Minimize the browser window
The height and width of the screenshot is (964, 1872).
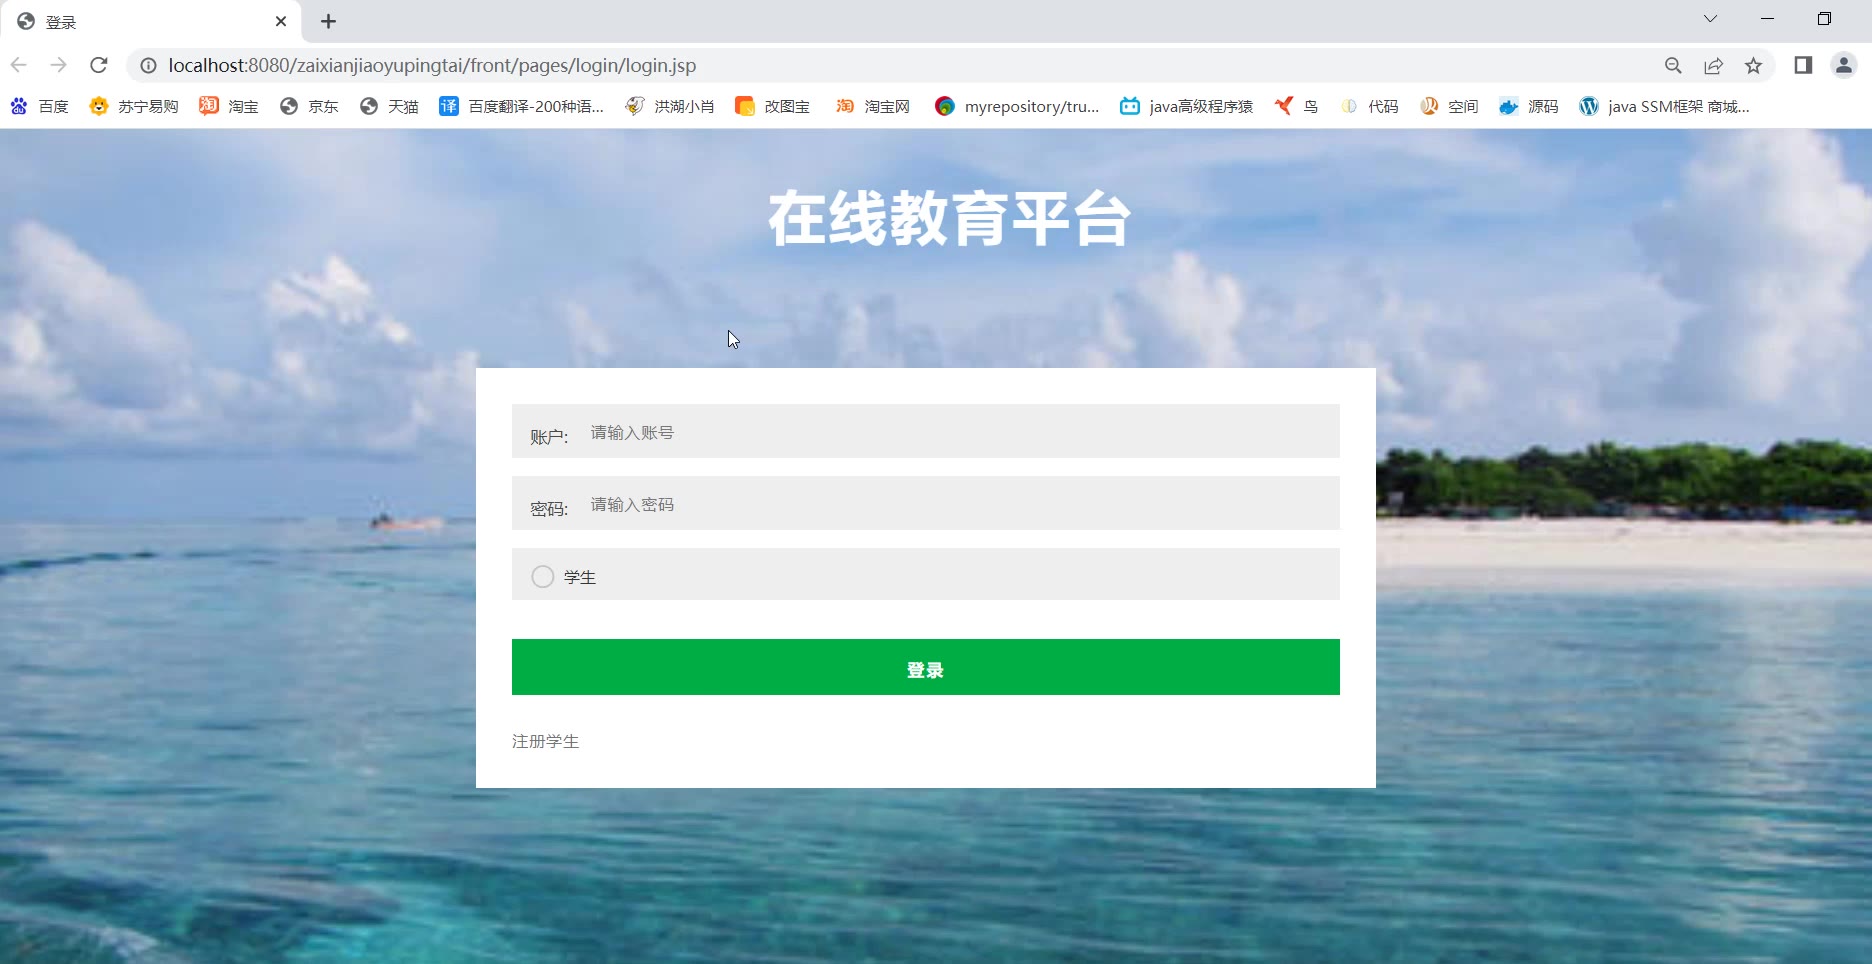tap(1767, 19)
